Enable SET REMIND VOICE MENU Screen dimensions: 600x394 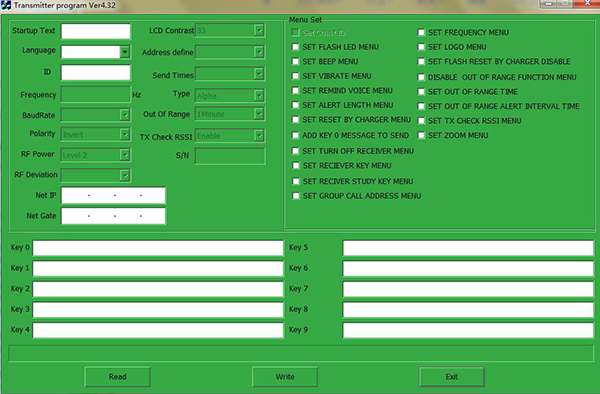tap(295, 91)
